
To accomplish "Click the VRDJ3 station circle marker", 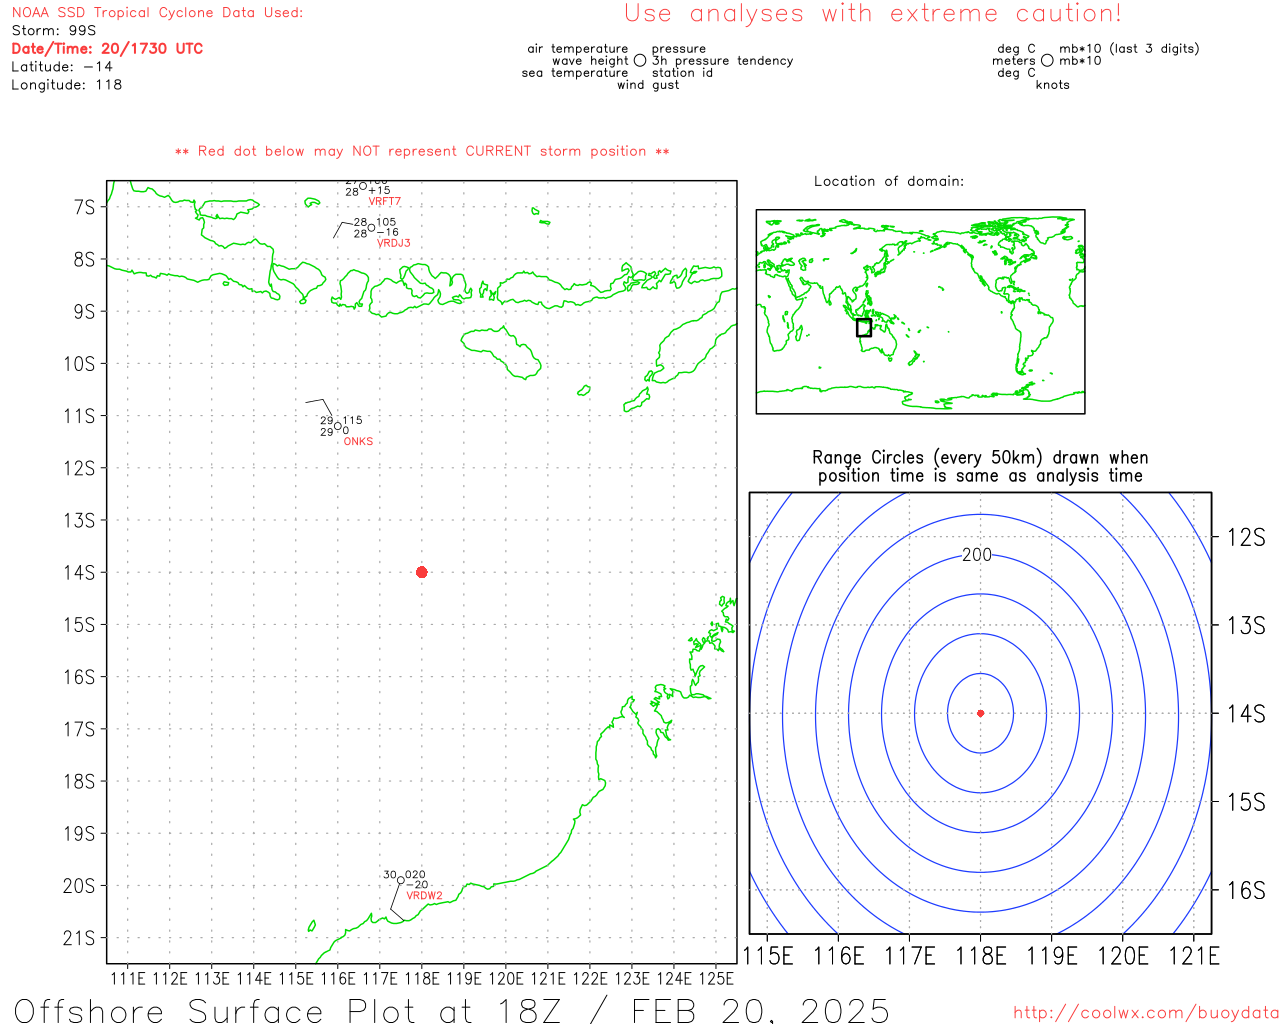I will click(x=372, y=227).
